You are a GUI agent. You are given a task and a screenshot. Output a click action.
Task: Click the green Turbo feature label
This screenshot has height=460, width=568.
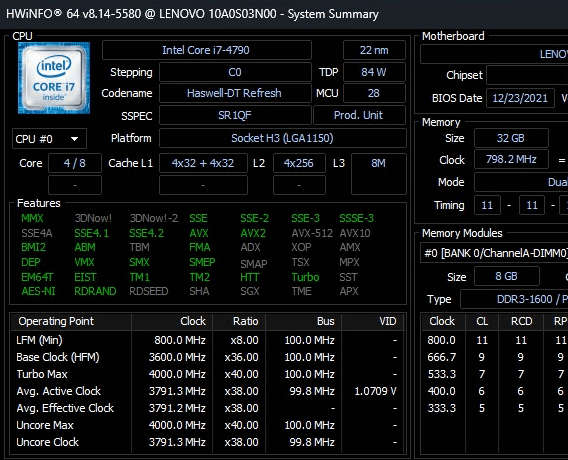coord(305,277)
